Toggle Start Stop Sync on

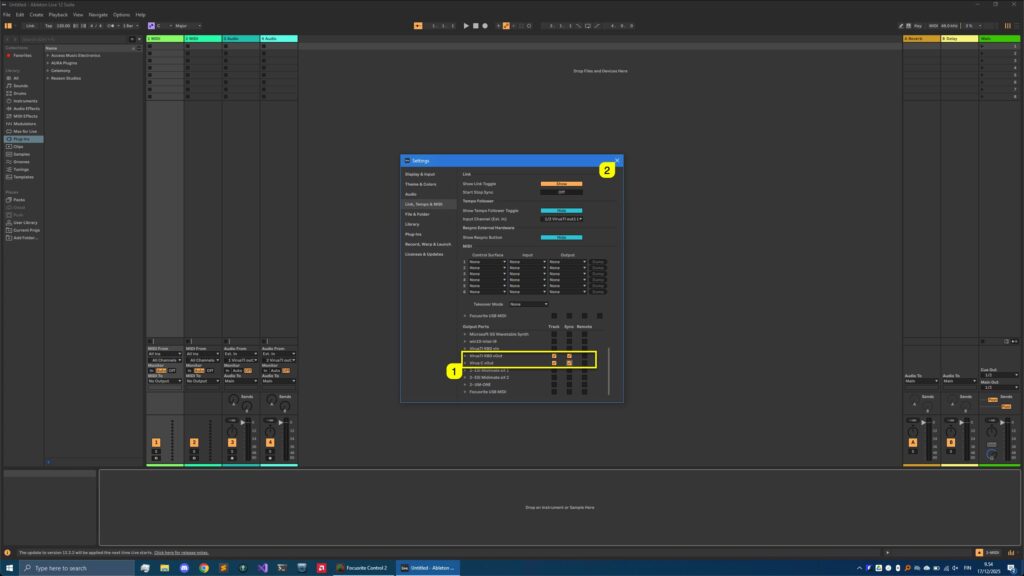click(561, 192)
